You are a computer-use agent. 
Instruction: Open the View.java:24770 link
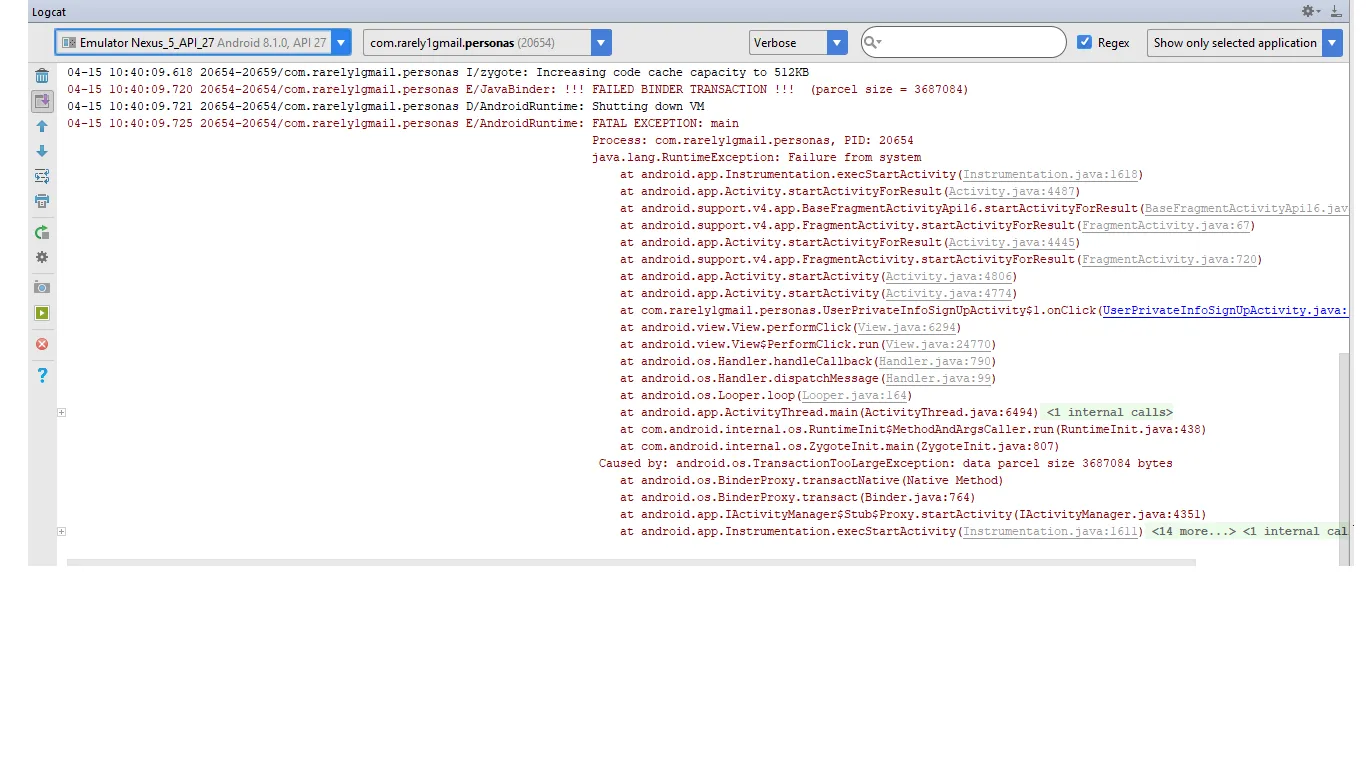click(937, 344)
